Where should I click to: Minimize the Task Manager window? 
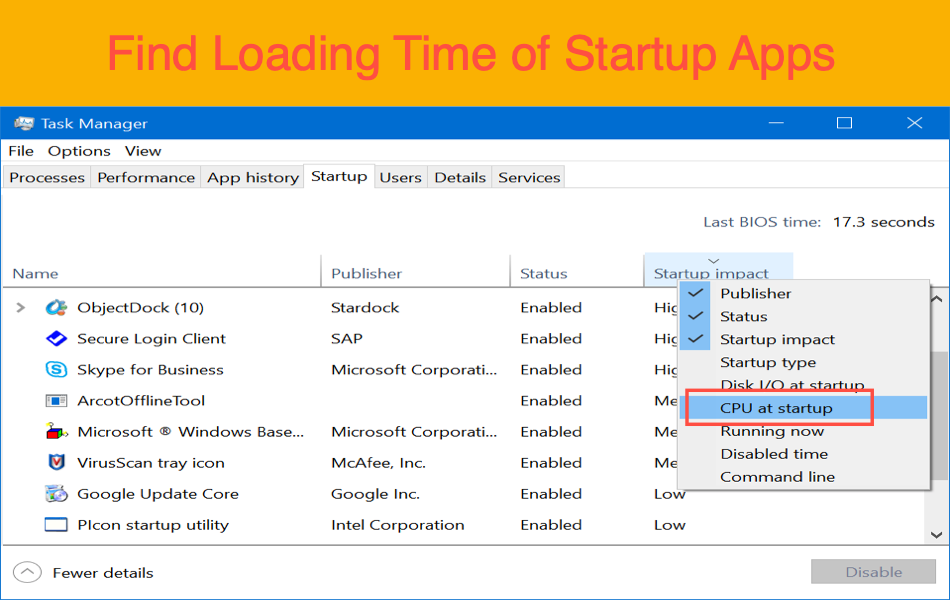(776, 123)
